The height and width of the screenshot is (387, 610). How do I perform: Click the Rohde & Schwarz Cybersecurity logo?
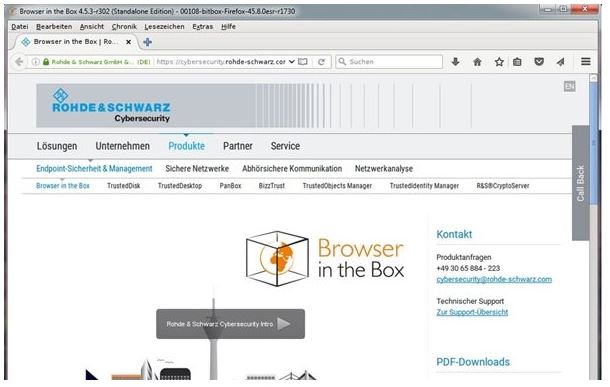click(x=111, y=106)
